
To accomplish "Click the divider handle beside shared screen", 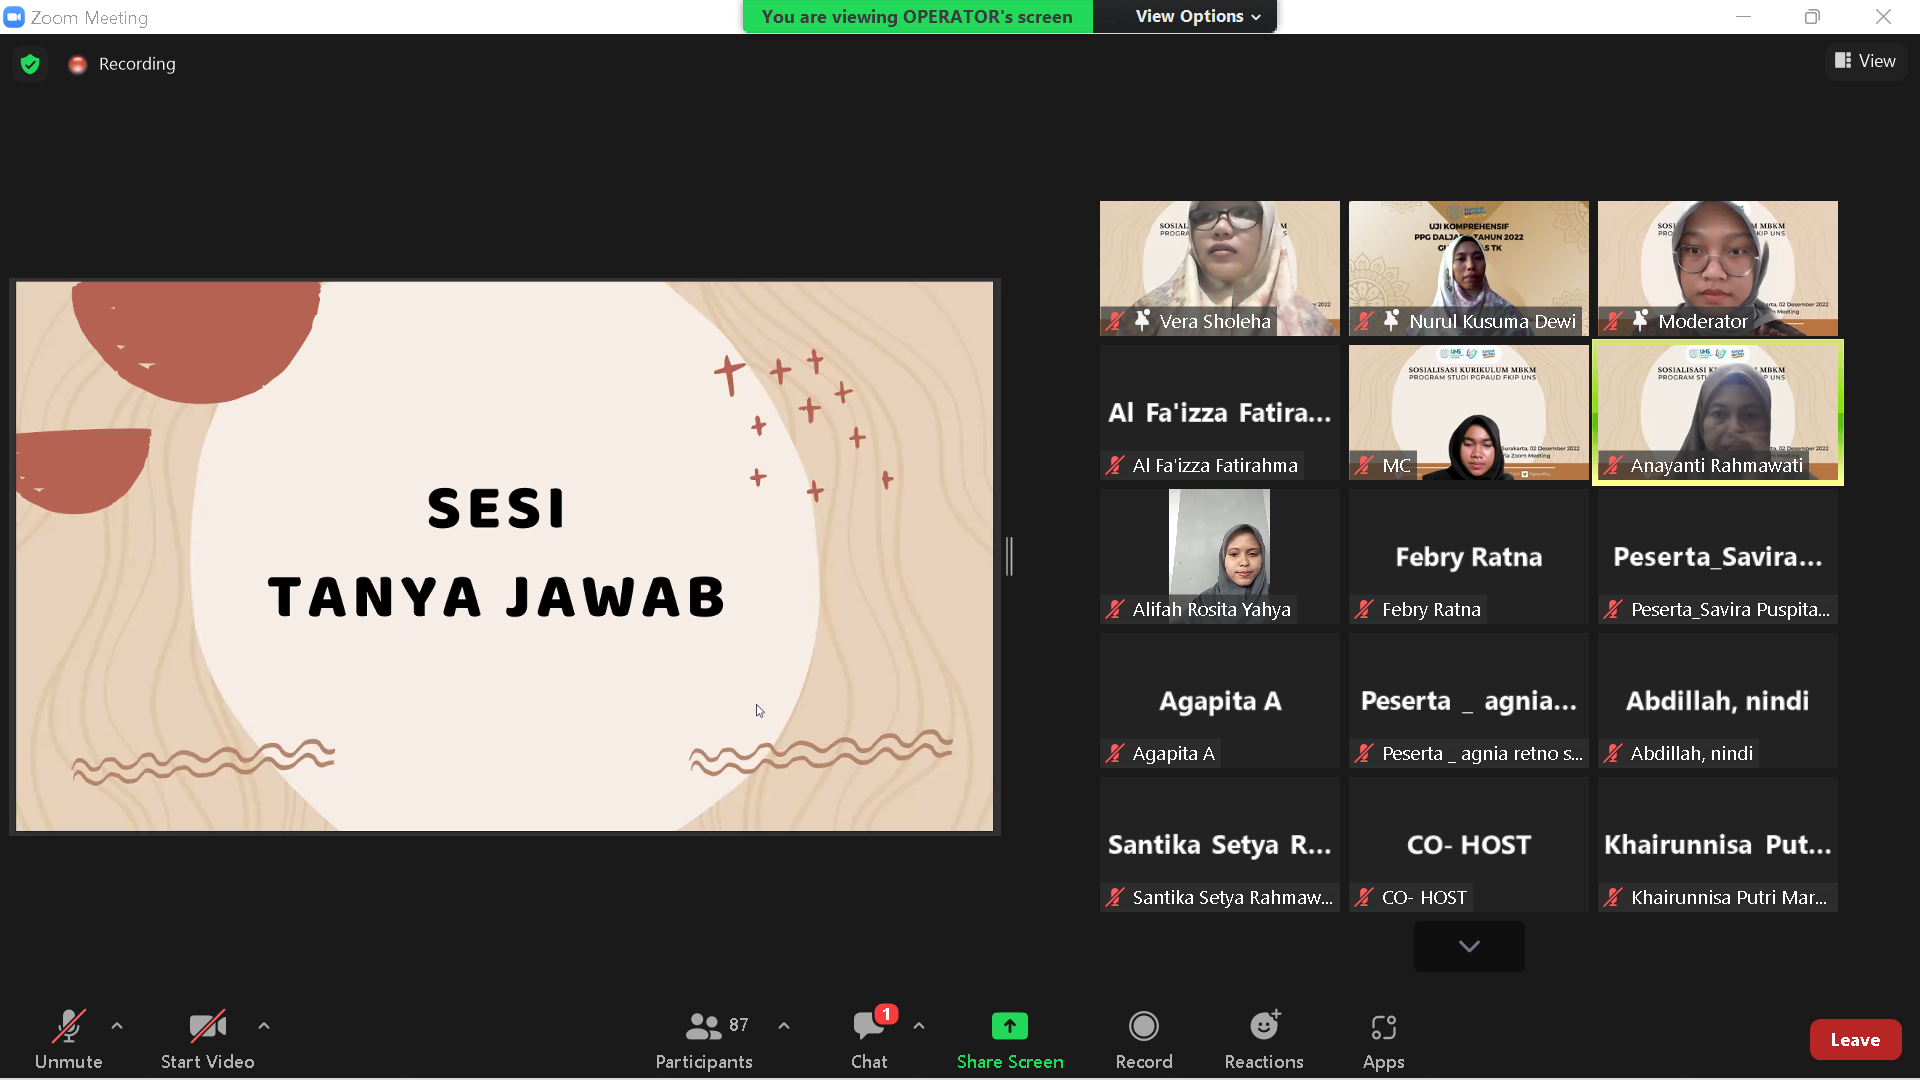I will click(x=1010, y=556).
